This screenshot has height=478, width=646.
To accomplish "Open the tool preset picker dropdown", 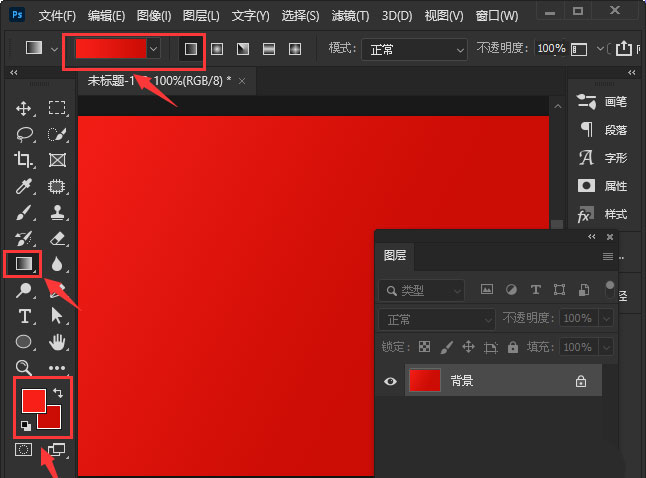I will [54, 49].
